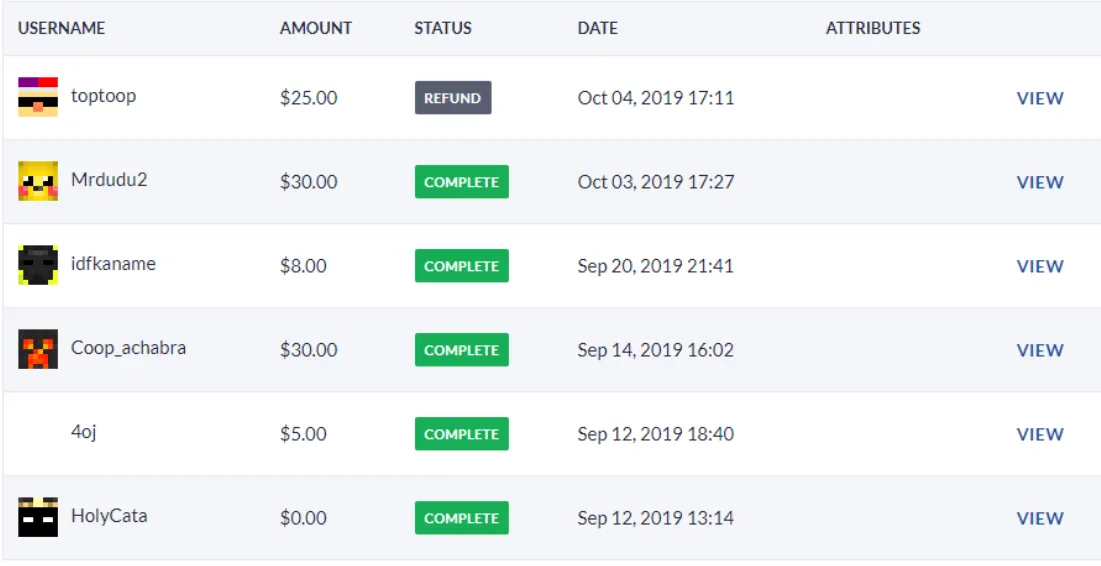Open Coop_achabra's payment details via View
Viewport: 1101px width, 566px height.
1039,350
